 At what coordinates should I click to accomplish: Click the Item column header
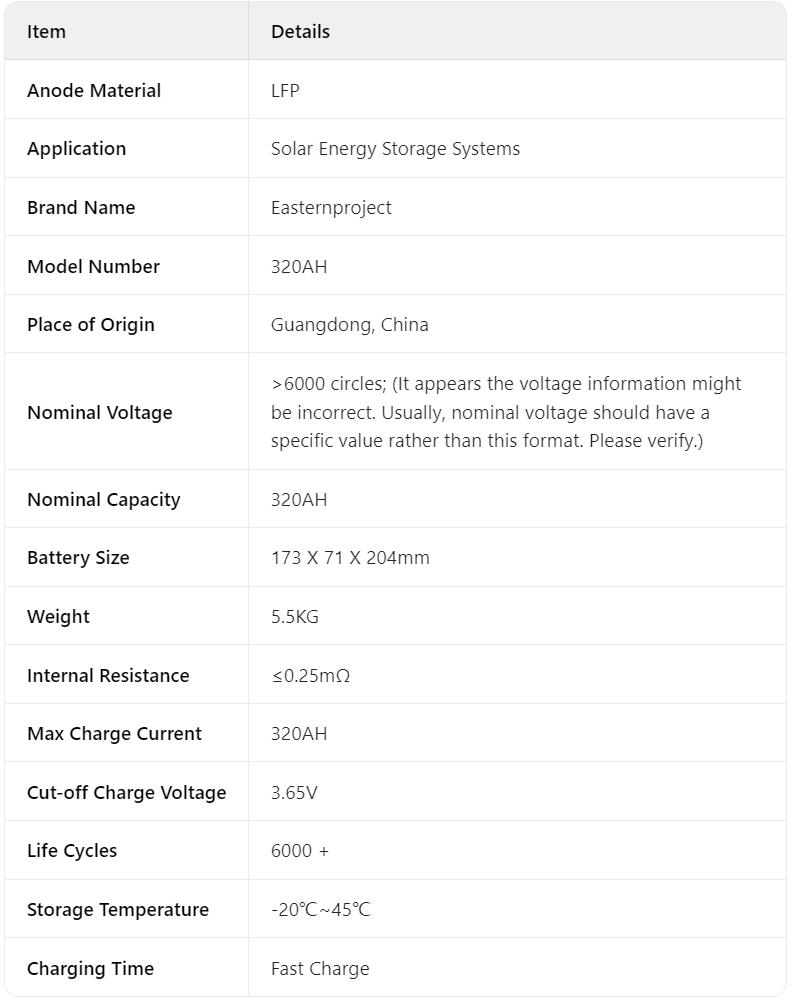coord(46,31)
